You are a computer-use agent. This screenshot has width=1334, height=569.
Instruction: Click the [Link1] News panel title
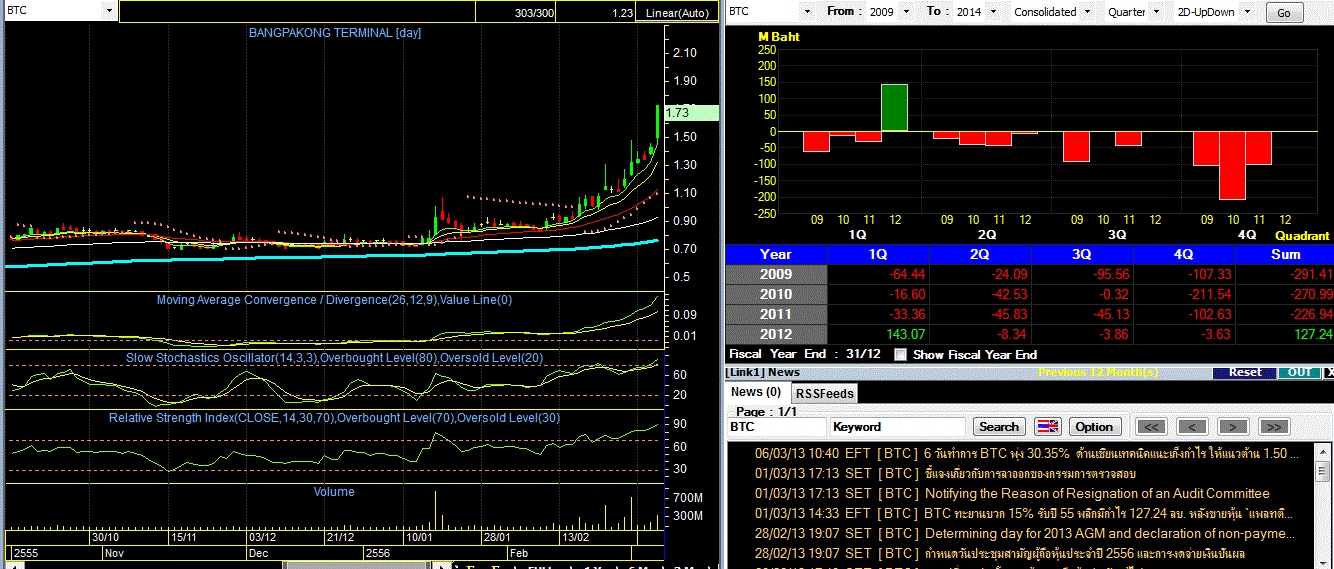click(x=764, y=372)
